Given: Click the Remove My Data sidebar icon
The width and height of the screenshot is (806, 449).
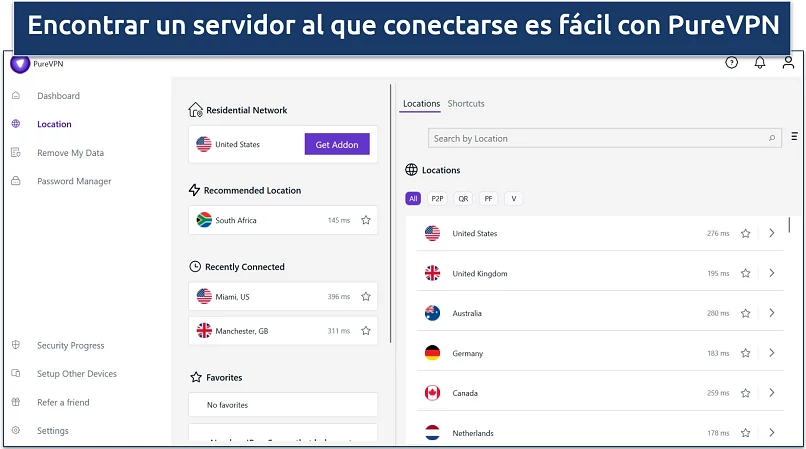Looking at the screenshot, I should 16,153.
